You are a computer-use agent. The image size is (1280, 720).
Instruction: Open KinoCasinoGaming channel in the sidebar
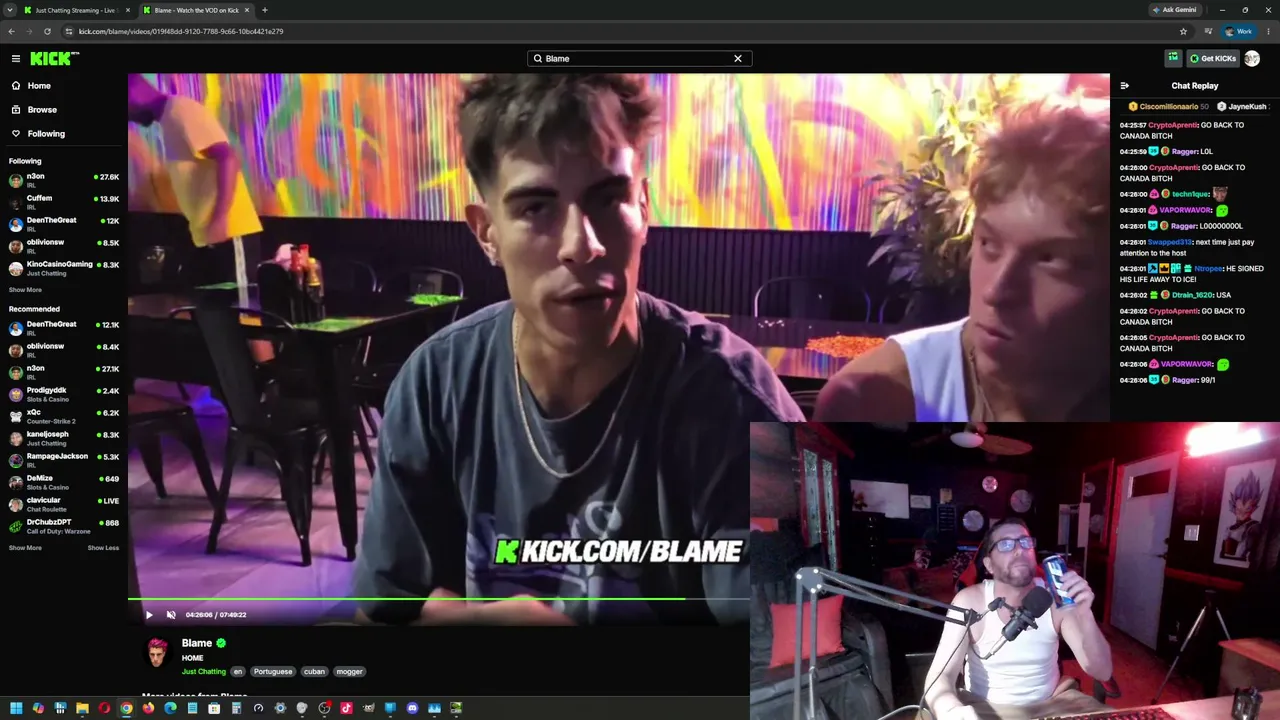click(x=64, y=268)
